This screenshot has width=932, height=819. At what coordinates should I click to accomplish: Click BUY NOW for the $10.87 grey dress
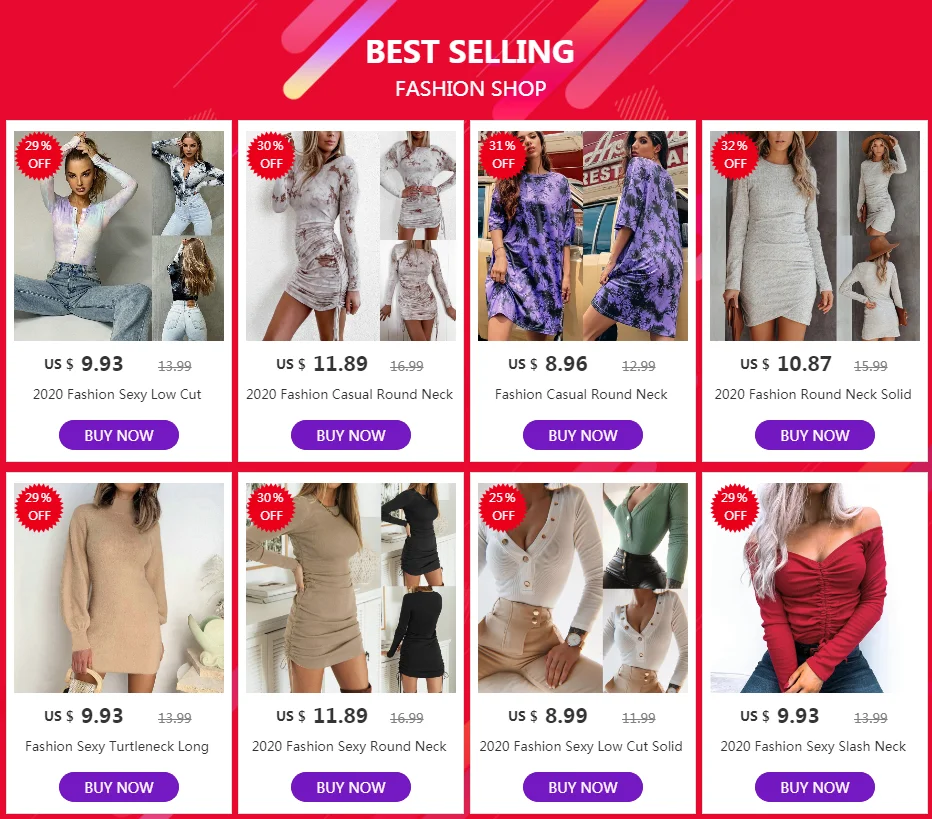814,435
